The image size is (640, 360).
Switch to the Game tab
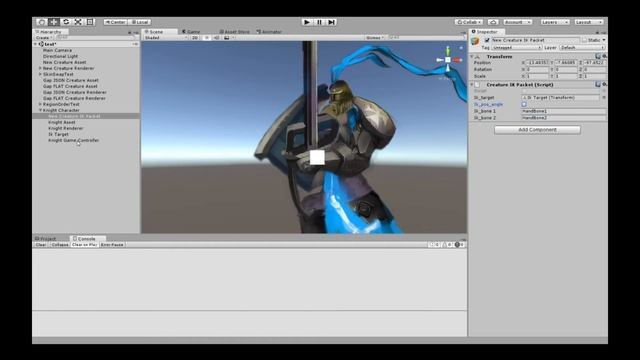point(191,31)
